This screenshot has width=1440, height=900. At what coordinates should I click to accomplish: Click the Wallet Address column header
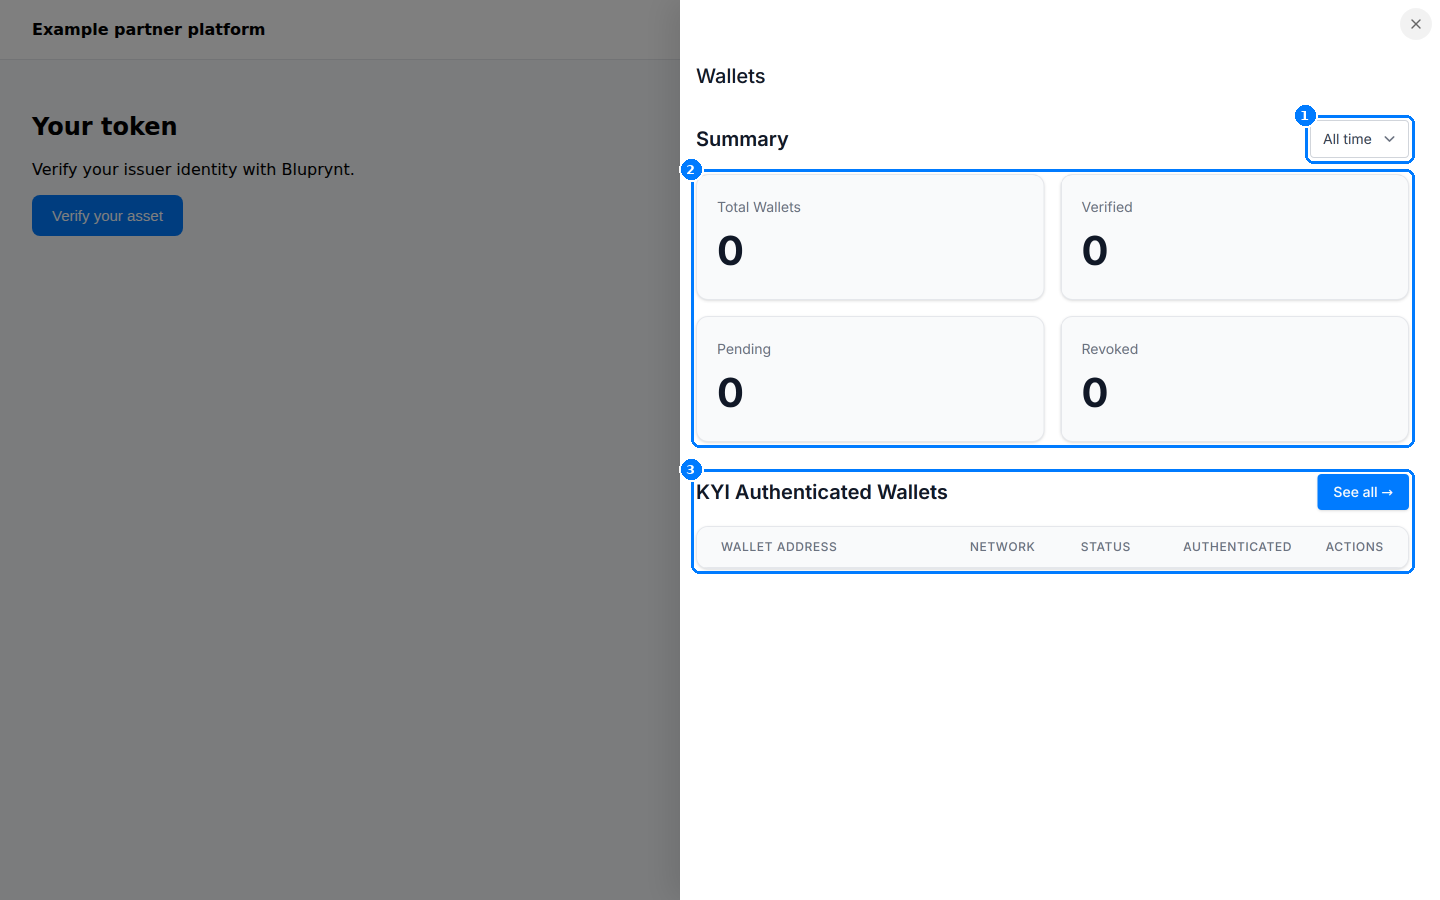click(779, 547)
